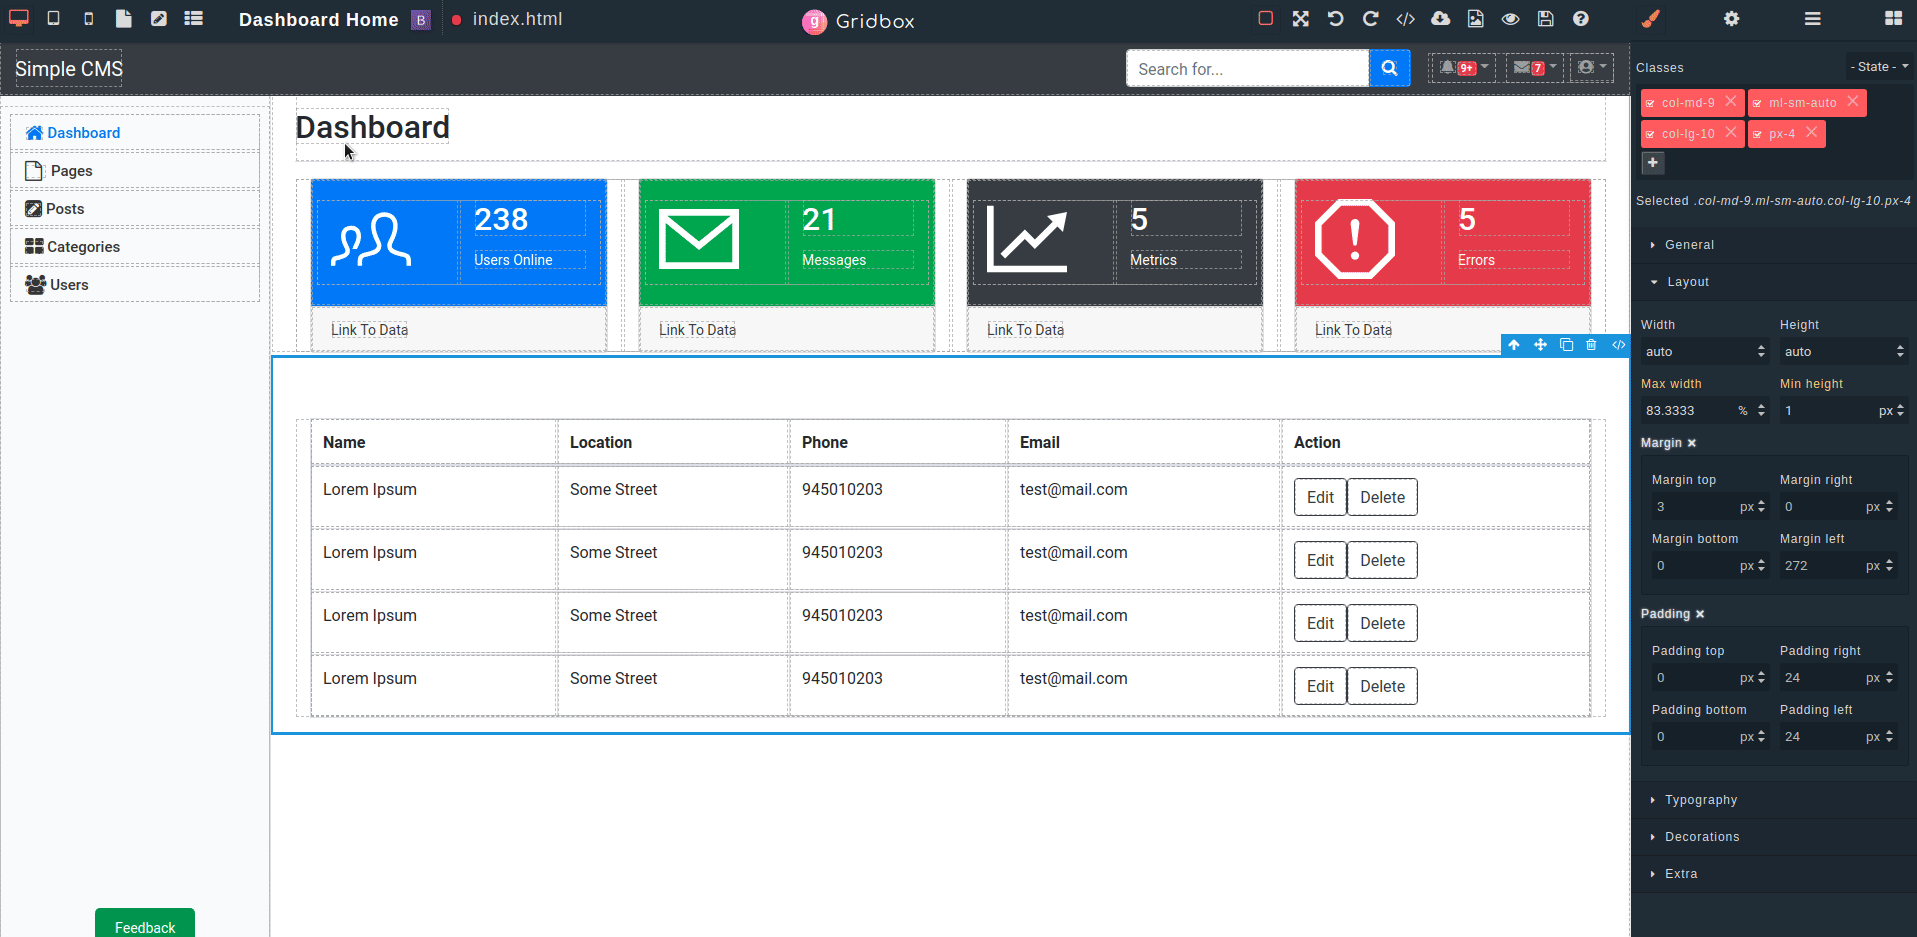Duplicate the selected table element

tap(1566, 345)
